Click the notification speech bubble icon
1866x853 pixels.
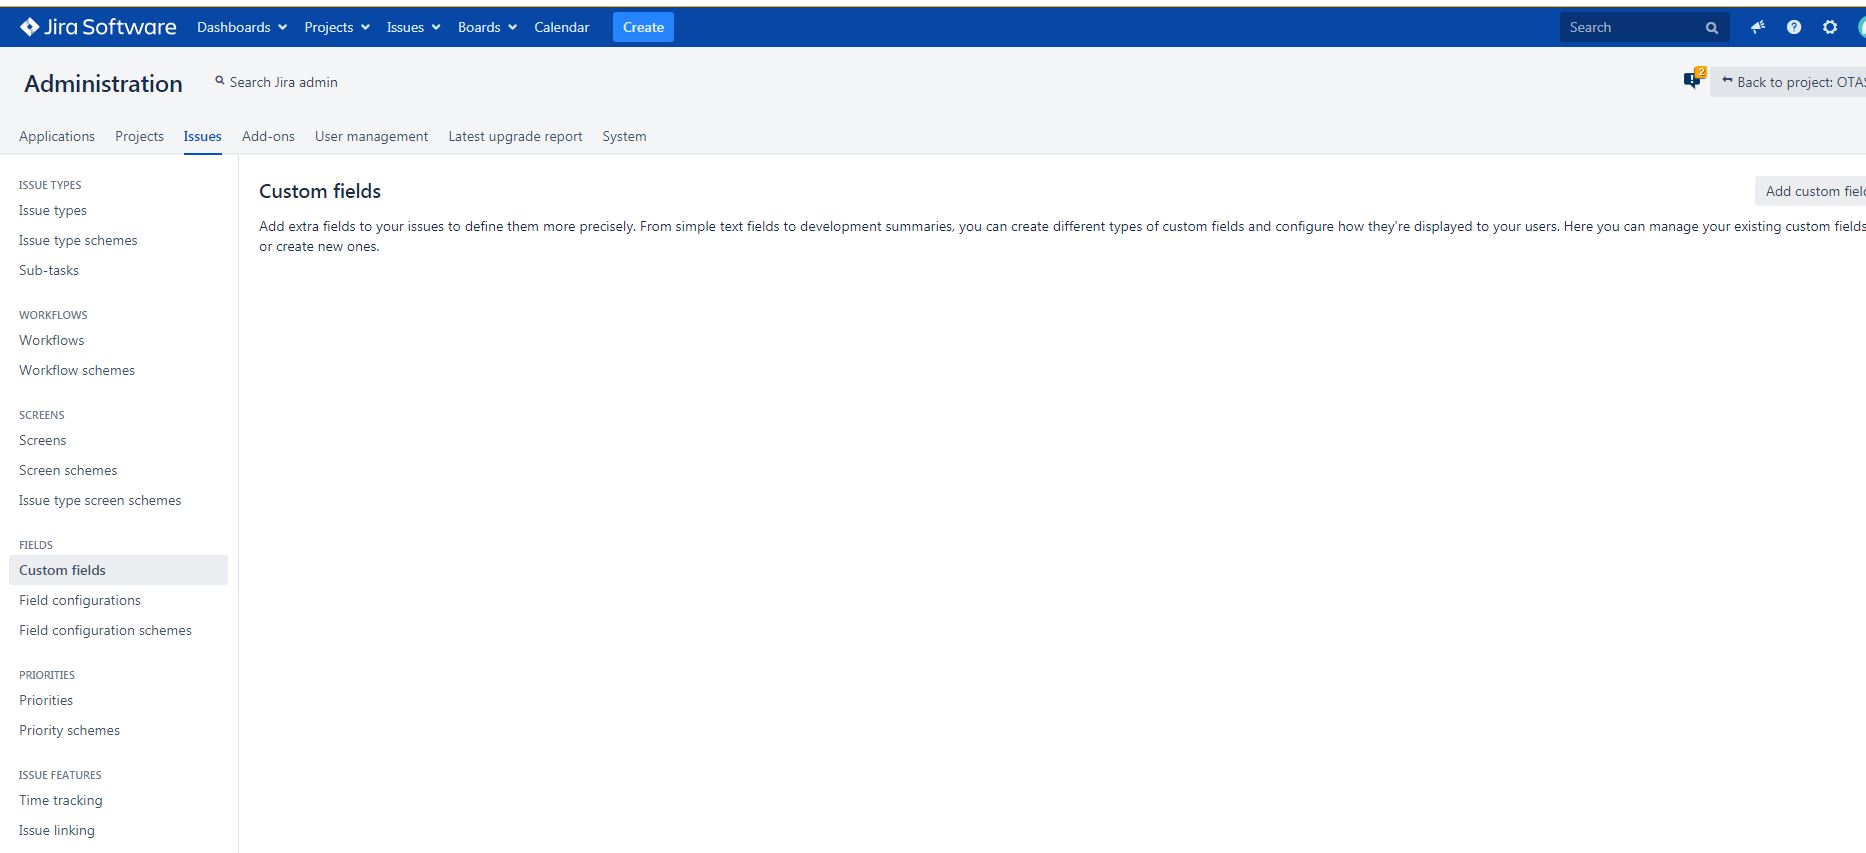[x=1693, y=79]
